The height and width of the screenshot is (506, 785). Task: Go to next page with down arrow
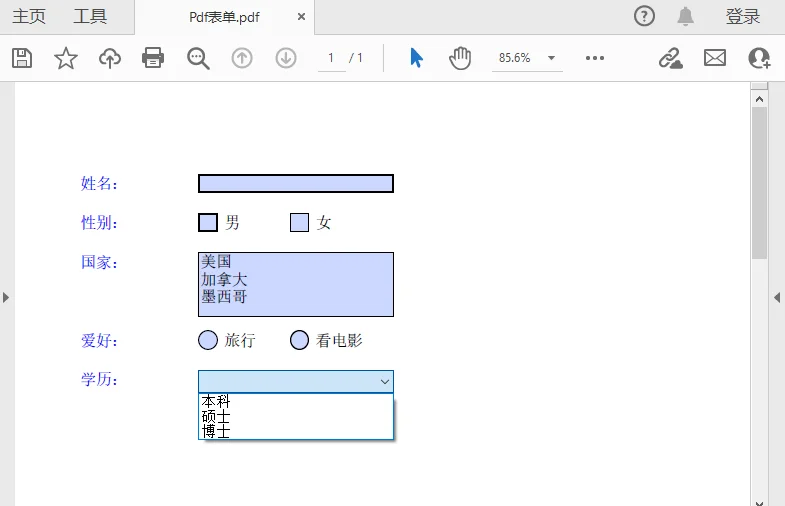click(x=286, y=58)
